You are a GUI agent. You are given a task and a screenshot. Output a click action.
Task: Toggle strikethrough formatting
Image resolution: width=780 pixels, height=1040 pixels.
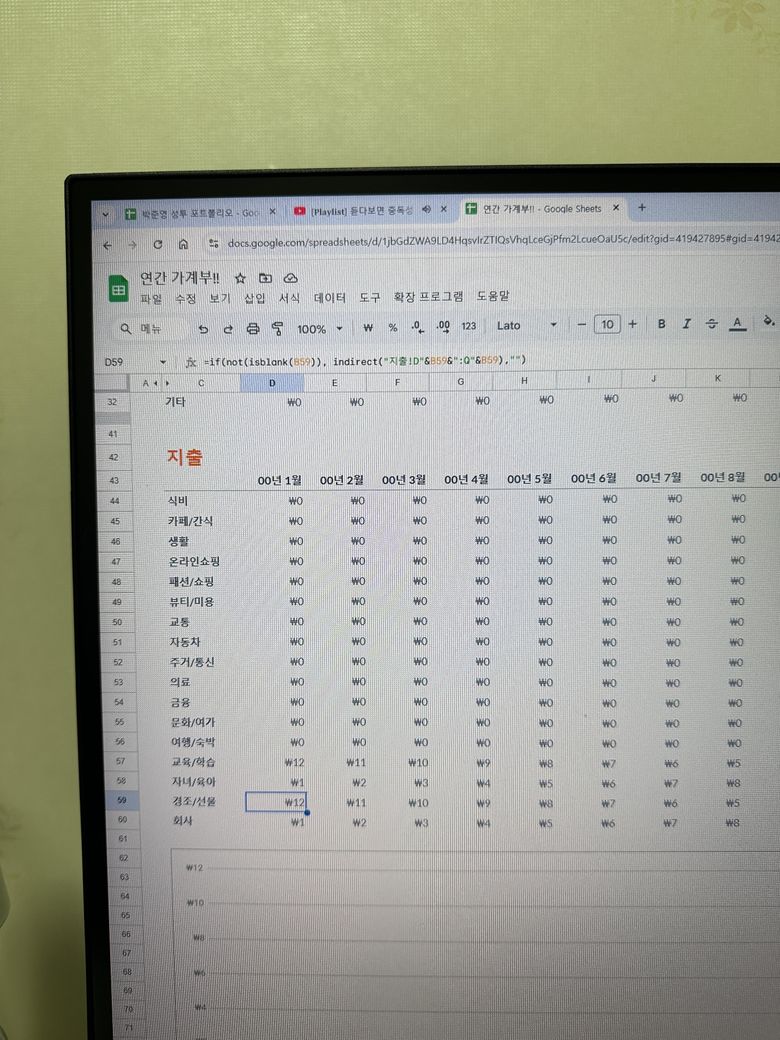pyautogui.click(x=712, y=323)
